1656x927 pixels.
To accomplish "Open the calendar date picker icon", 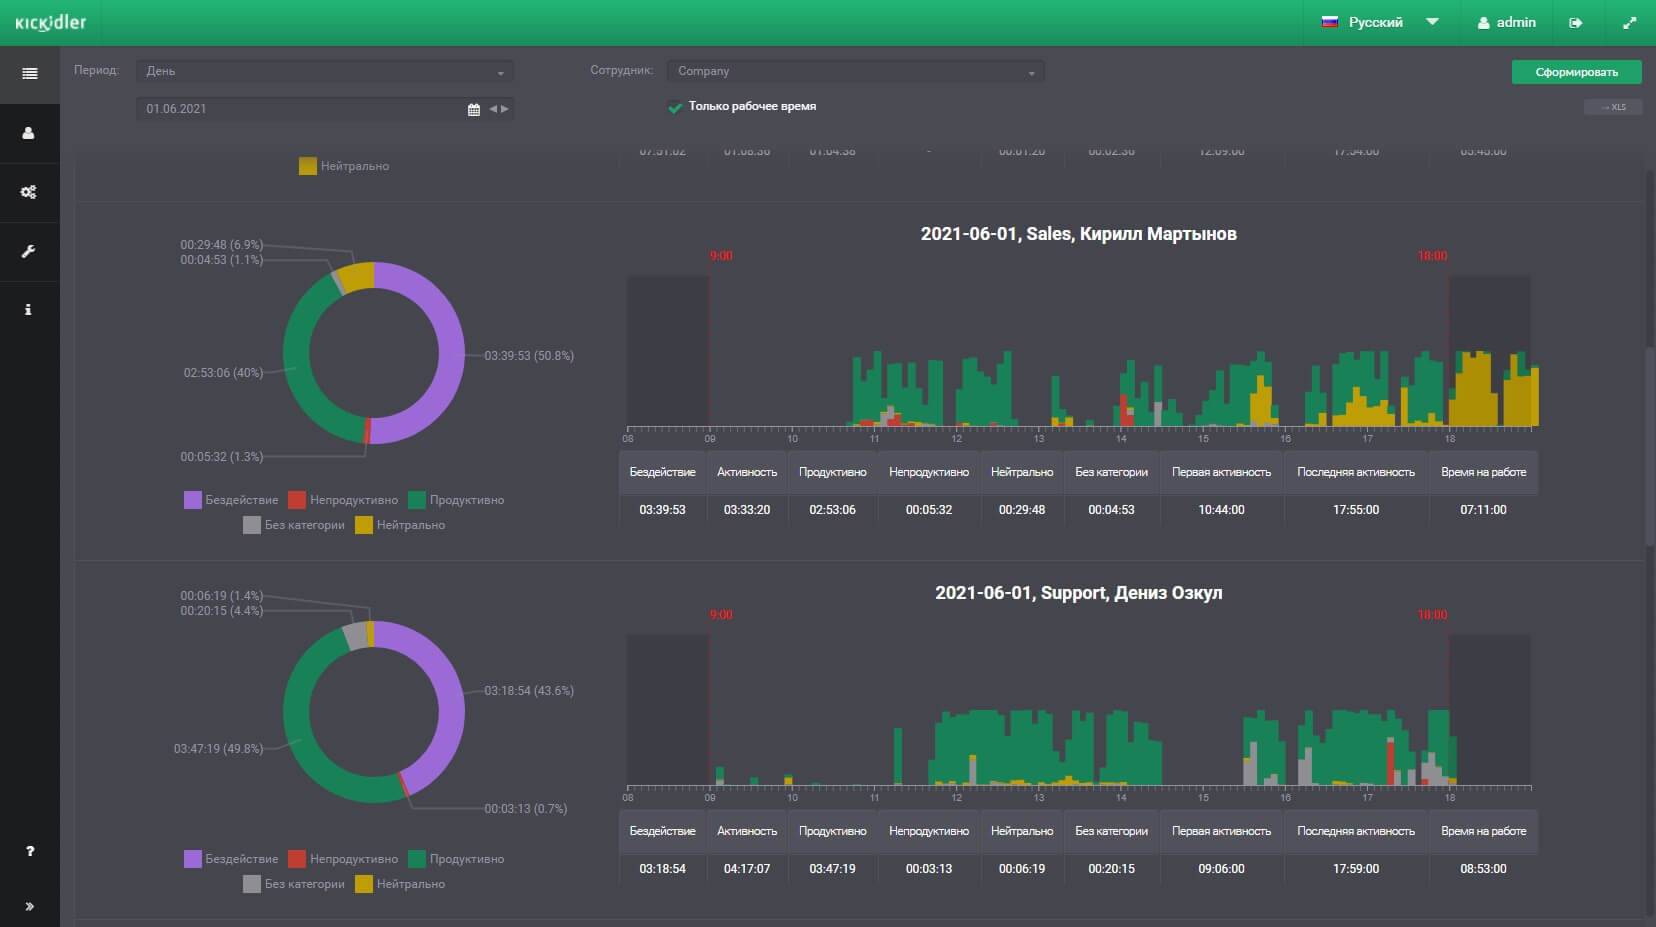I will tap(474, 109).
